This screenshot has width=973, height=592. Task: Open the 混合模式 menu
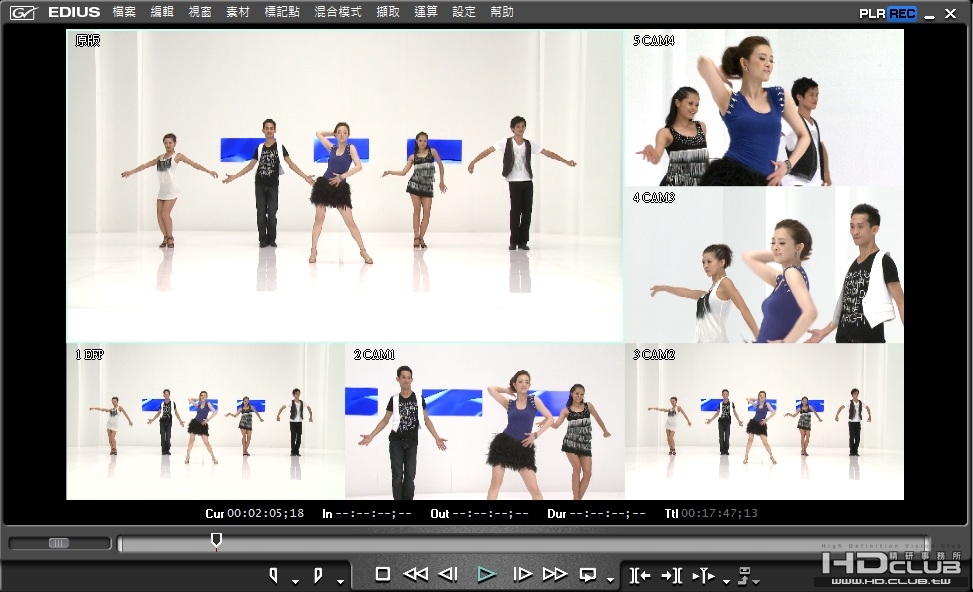click(x=338, y=12)
